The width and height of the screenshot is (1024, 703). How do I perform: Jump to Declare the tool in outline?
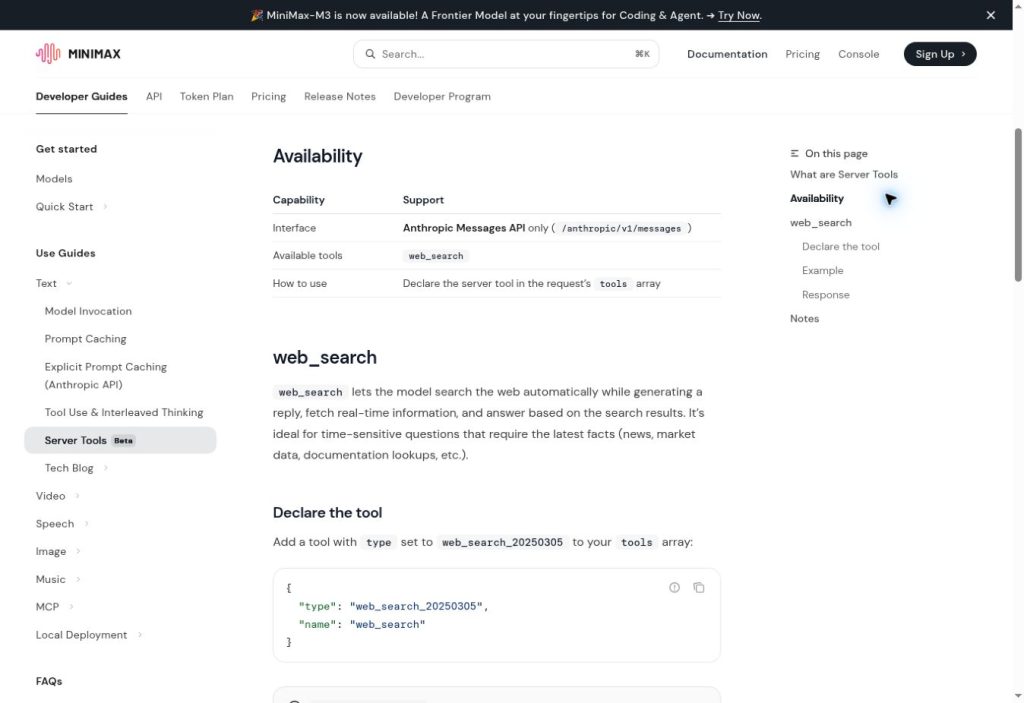coord(840,247)
